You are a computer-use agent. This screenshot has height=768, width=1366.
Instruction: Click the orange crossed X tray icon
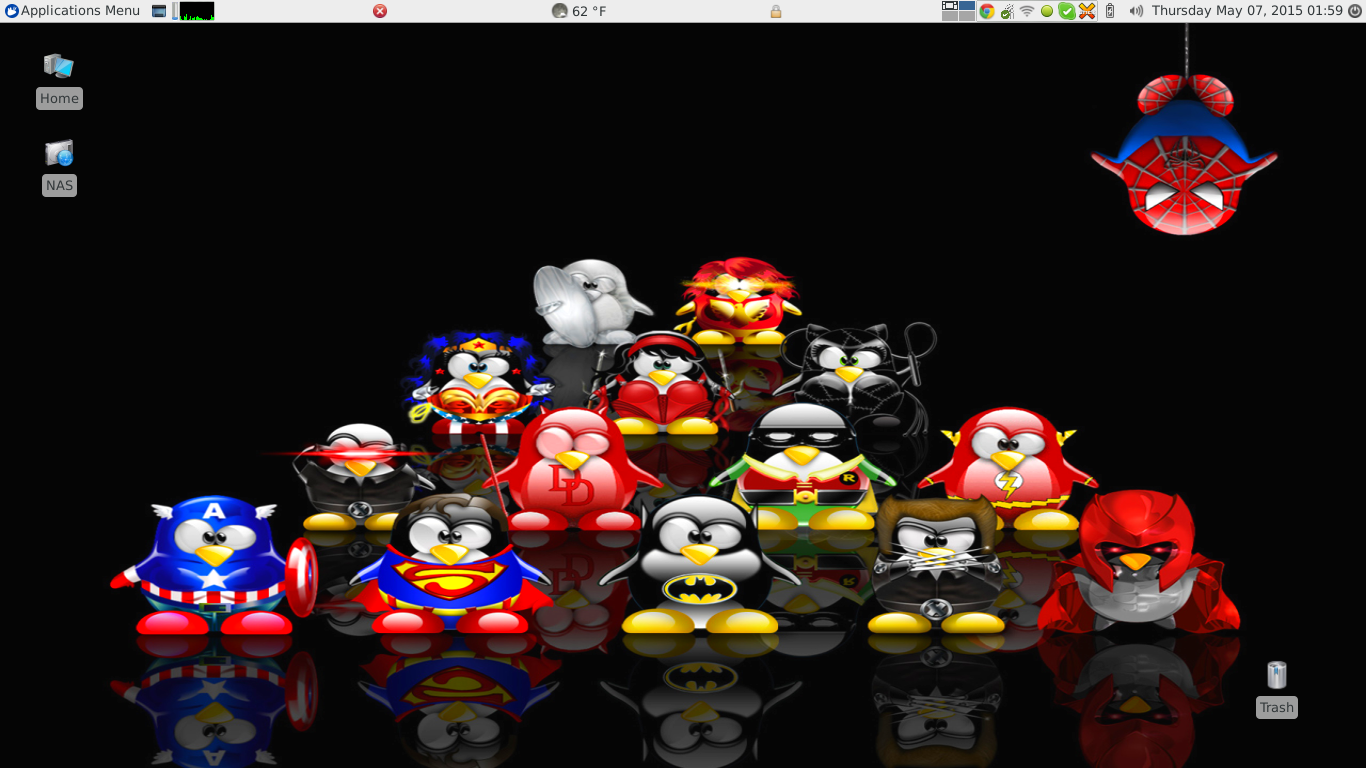[1087, 11]
